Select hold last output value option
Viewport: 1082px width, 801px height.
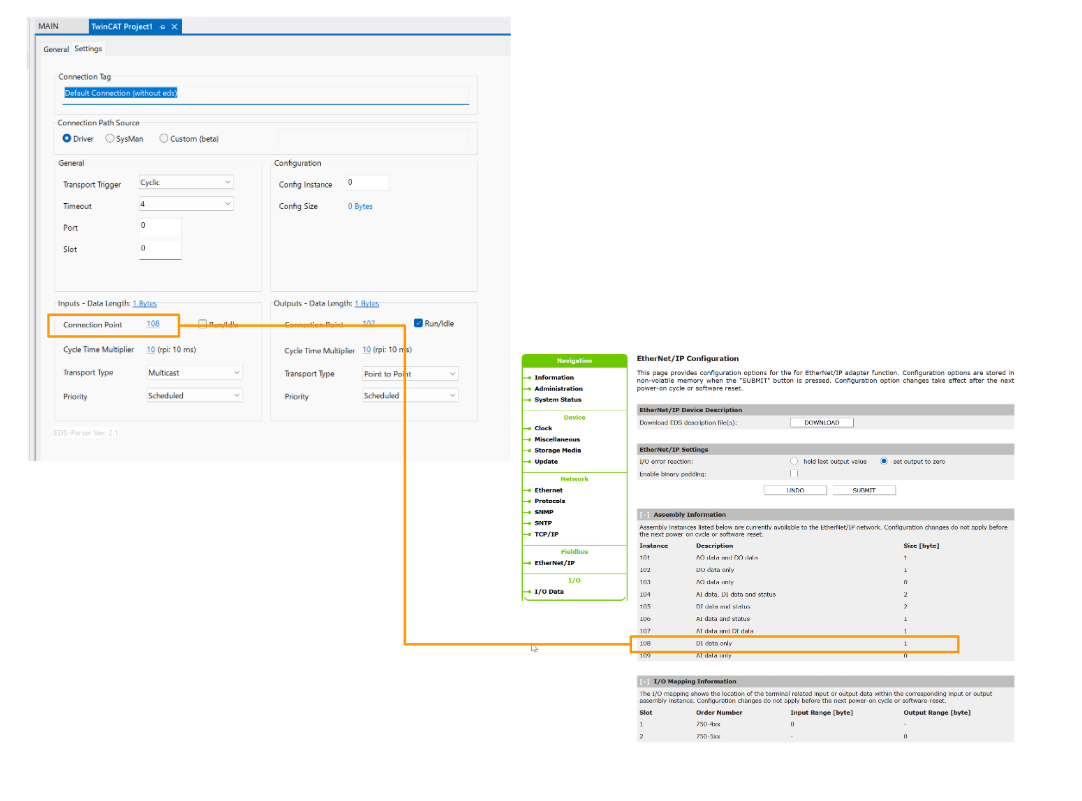tap(794, 461)
